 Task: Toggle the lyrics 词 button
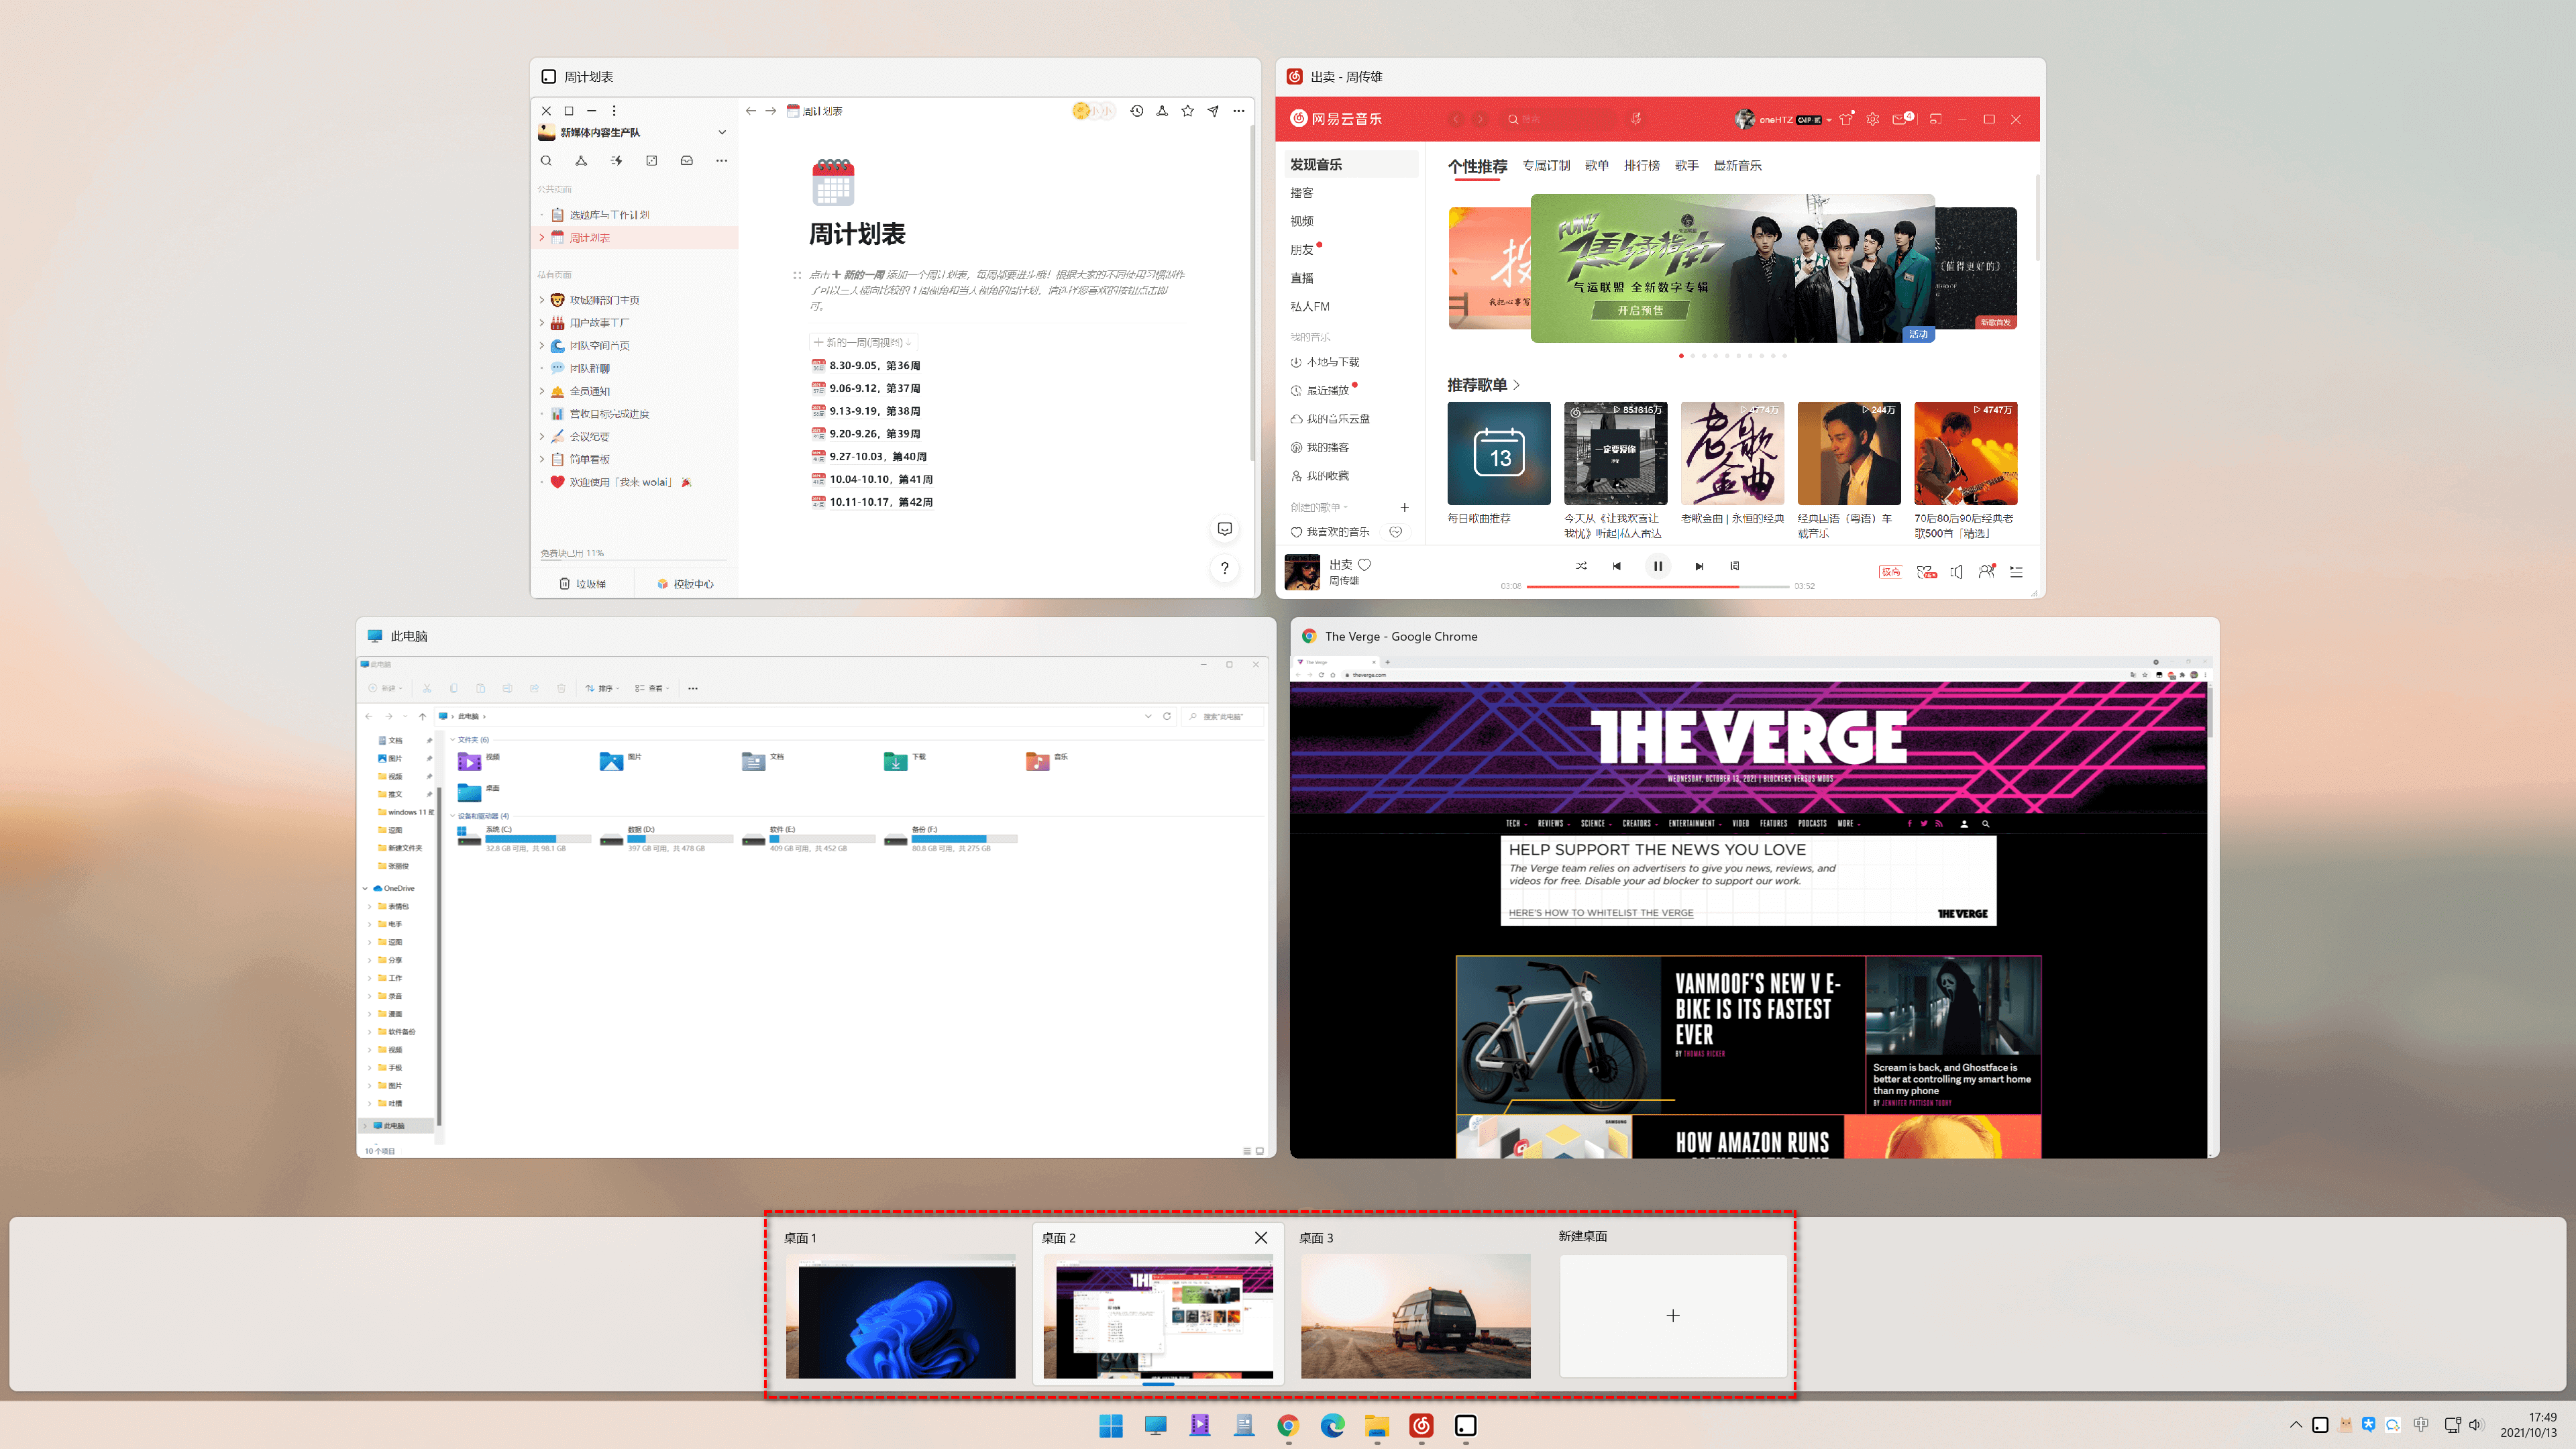coord(1734,566)
